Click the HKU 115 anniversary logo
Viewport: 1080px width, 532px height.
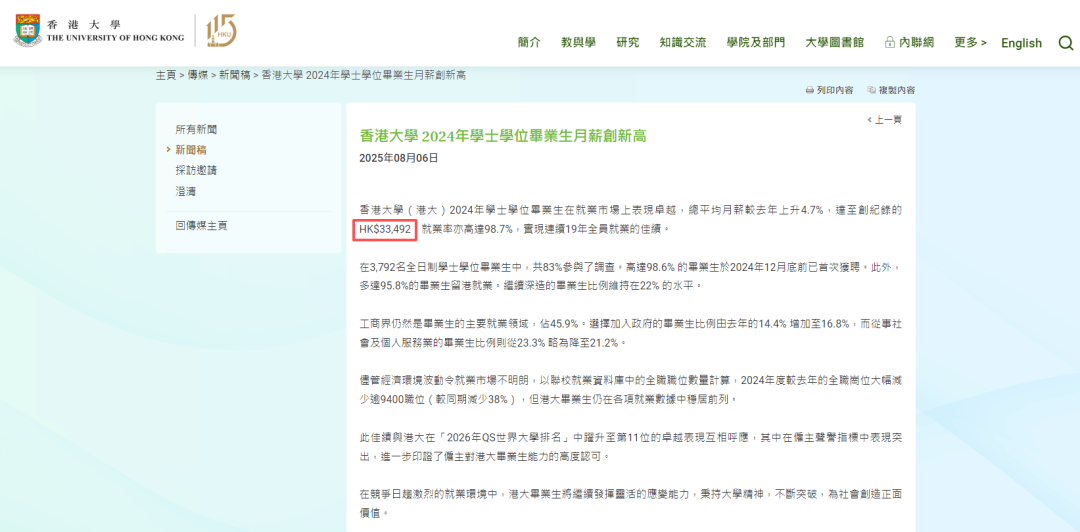[x=221, y=31]
